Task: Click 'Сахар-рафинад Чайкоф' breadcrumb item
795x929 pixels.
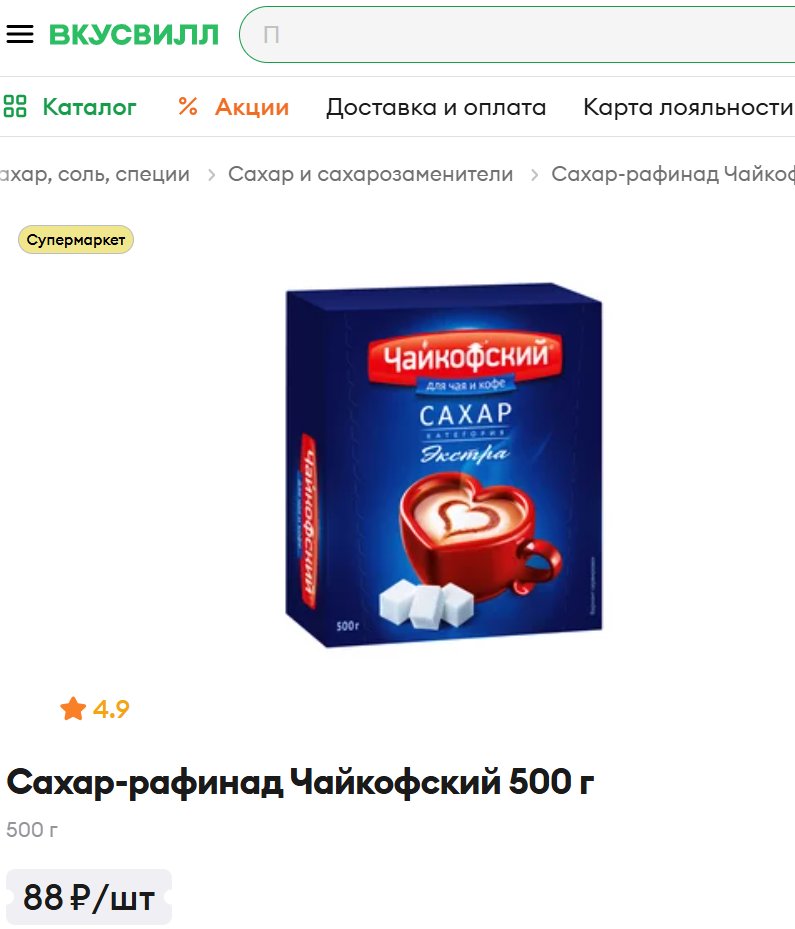Action: (673, 174)
